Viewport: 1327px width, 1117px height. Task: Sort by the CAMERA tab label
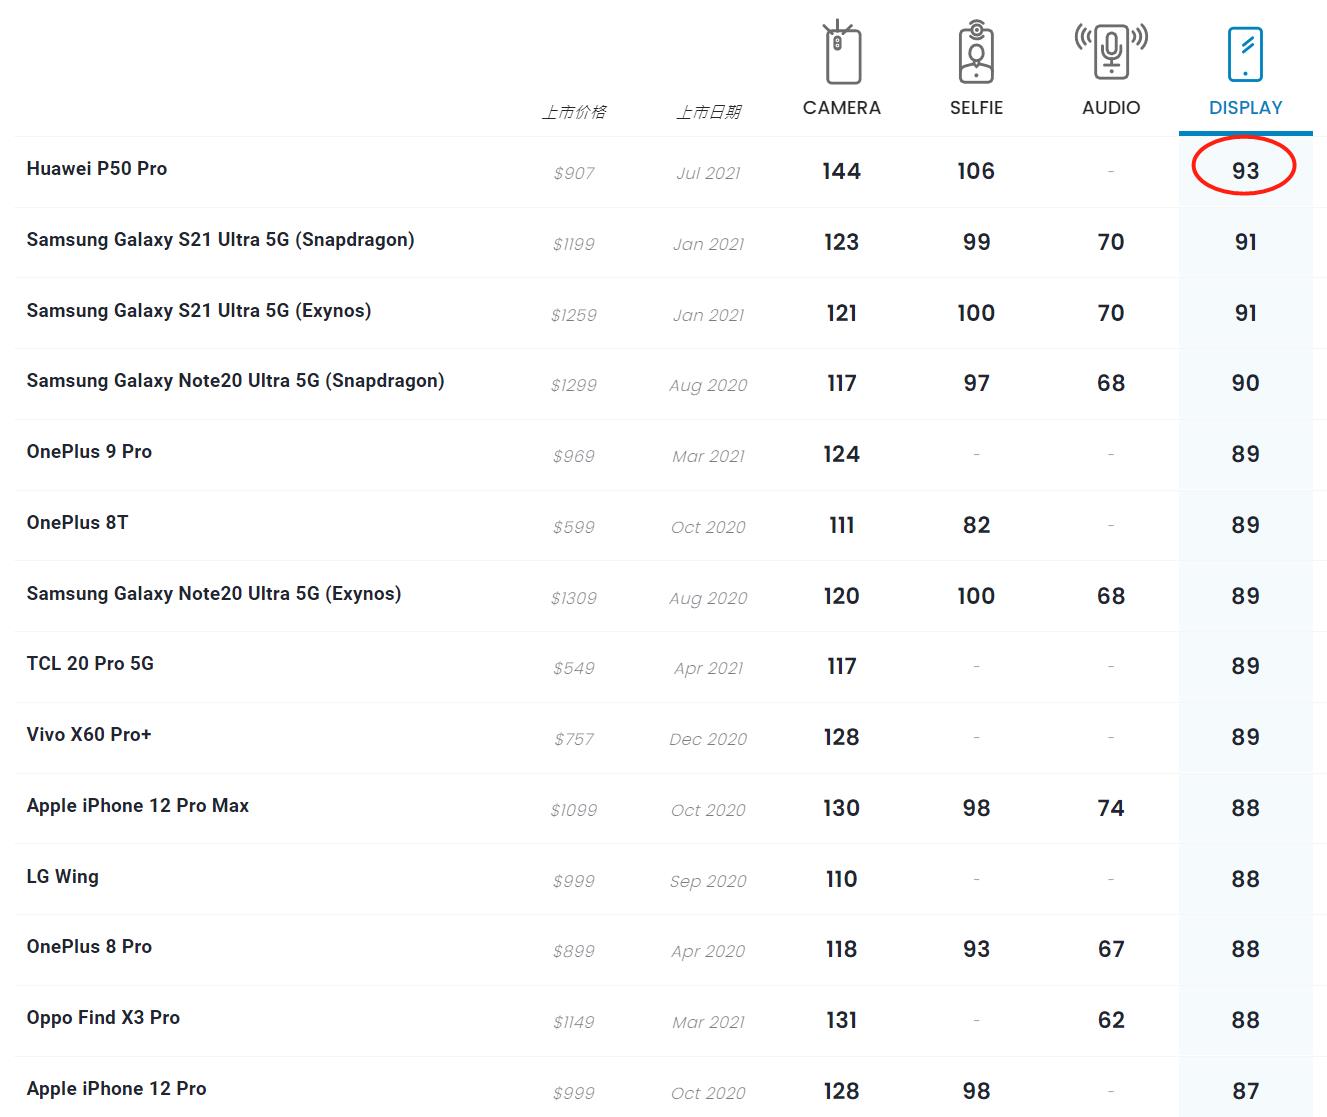pyautogui.click(x=842, y=108)
